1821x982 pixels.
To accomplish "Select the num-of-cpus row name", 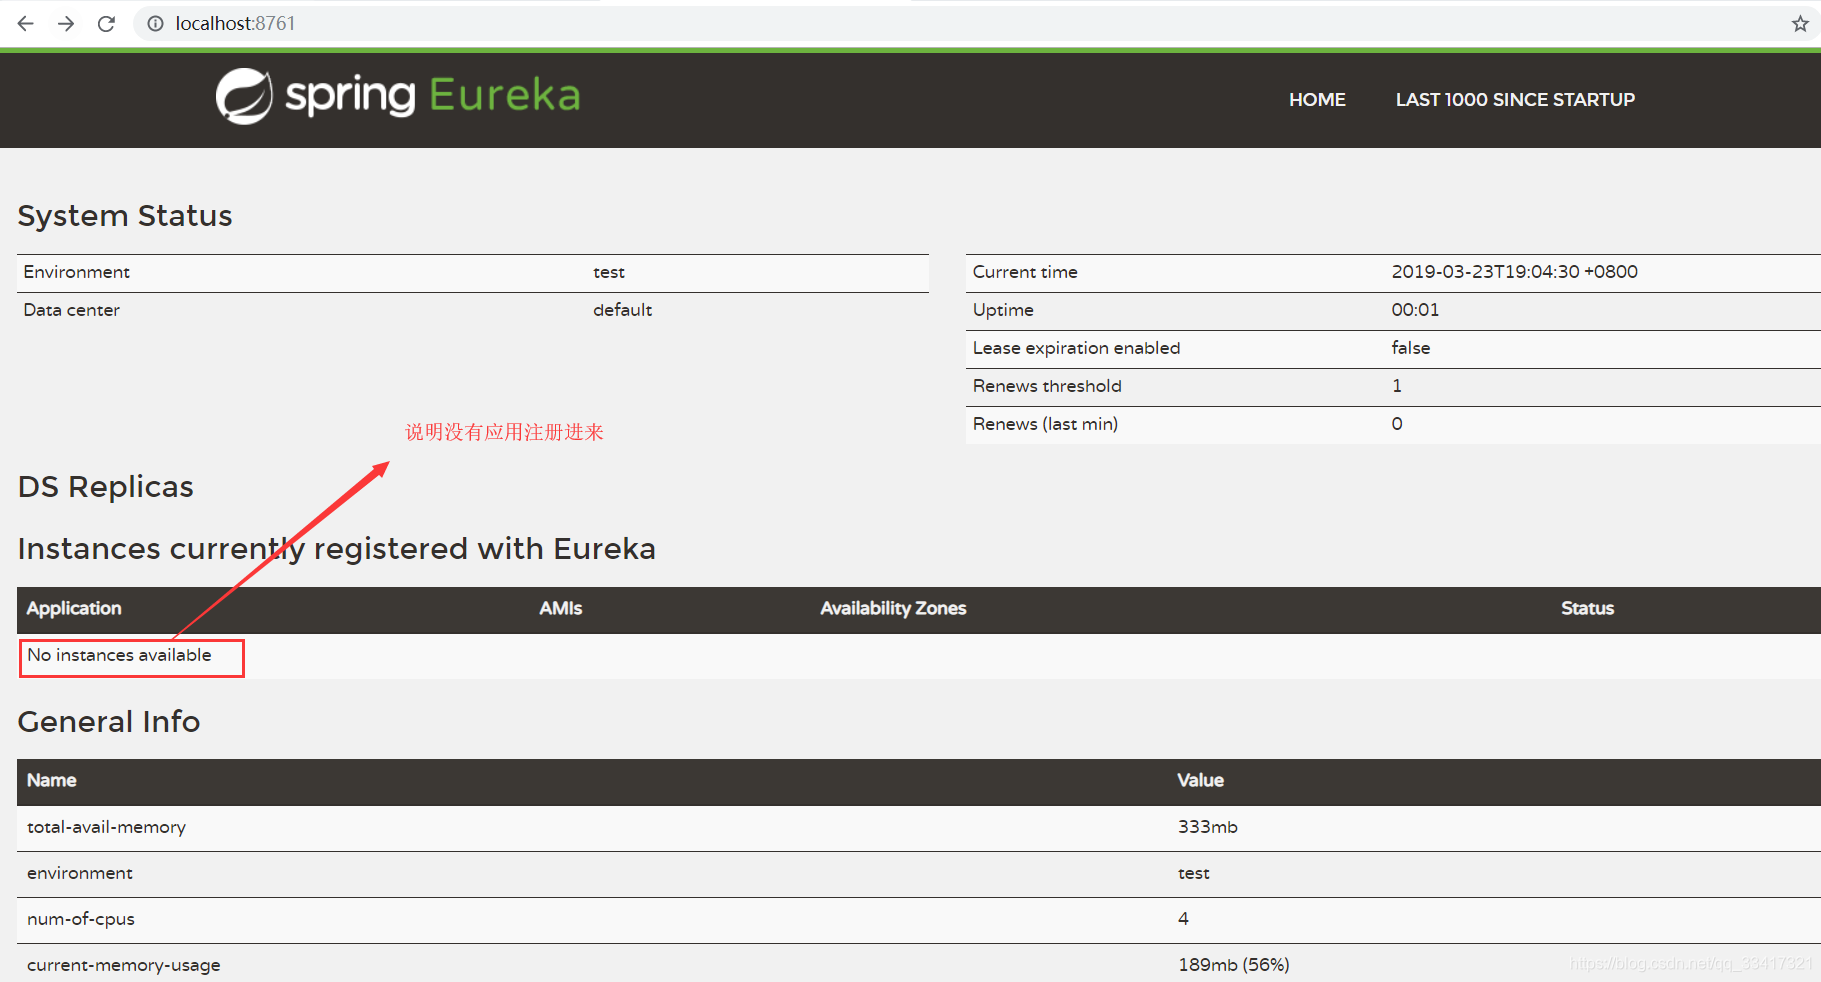I will 80,919.
